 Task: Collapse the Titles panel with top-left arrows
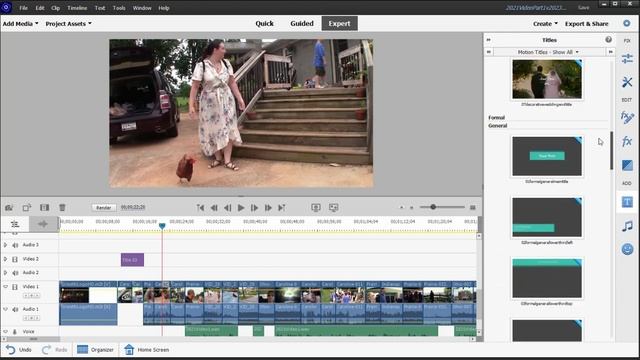click(x=489, y=40)
